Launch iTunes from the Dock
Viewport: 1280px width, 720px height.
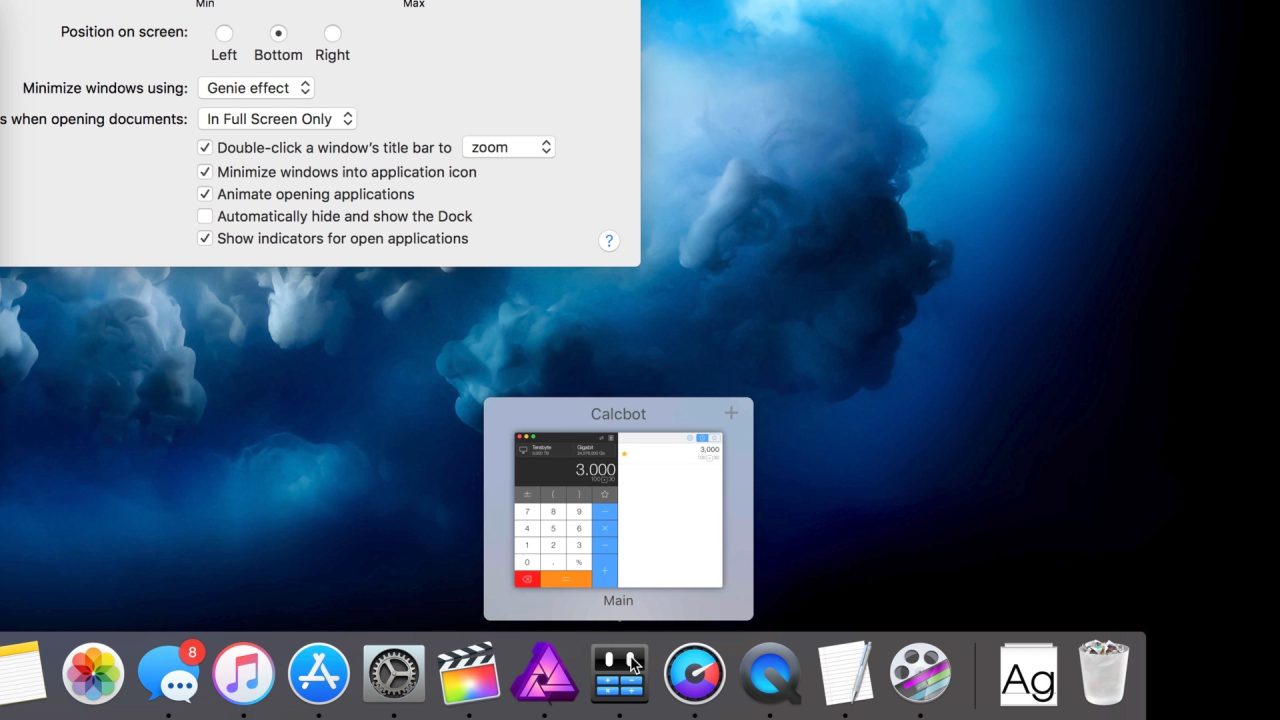[x=243, y=673]
